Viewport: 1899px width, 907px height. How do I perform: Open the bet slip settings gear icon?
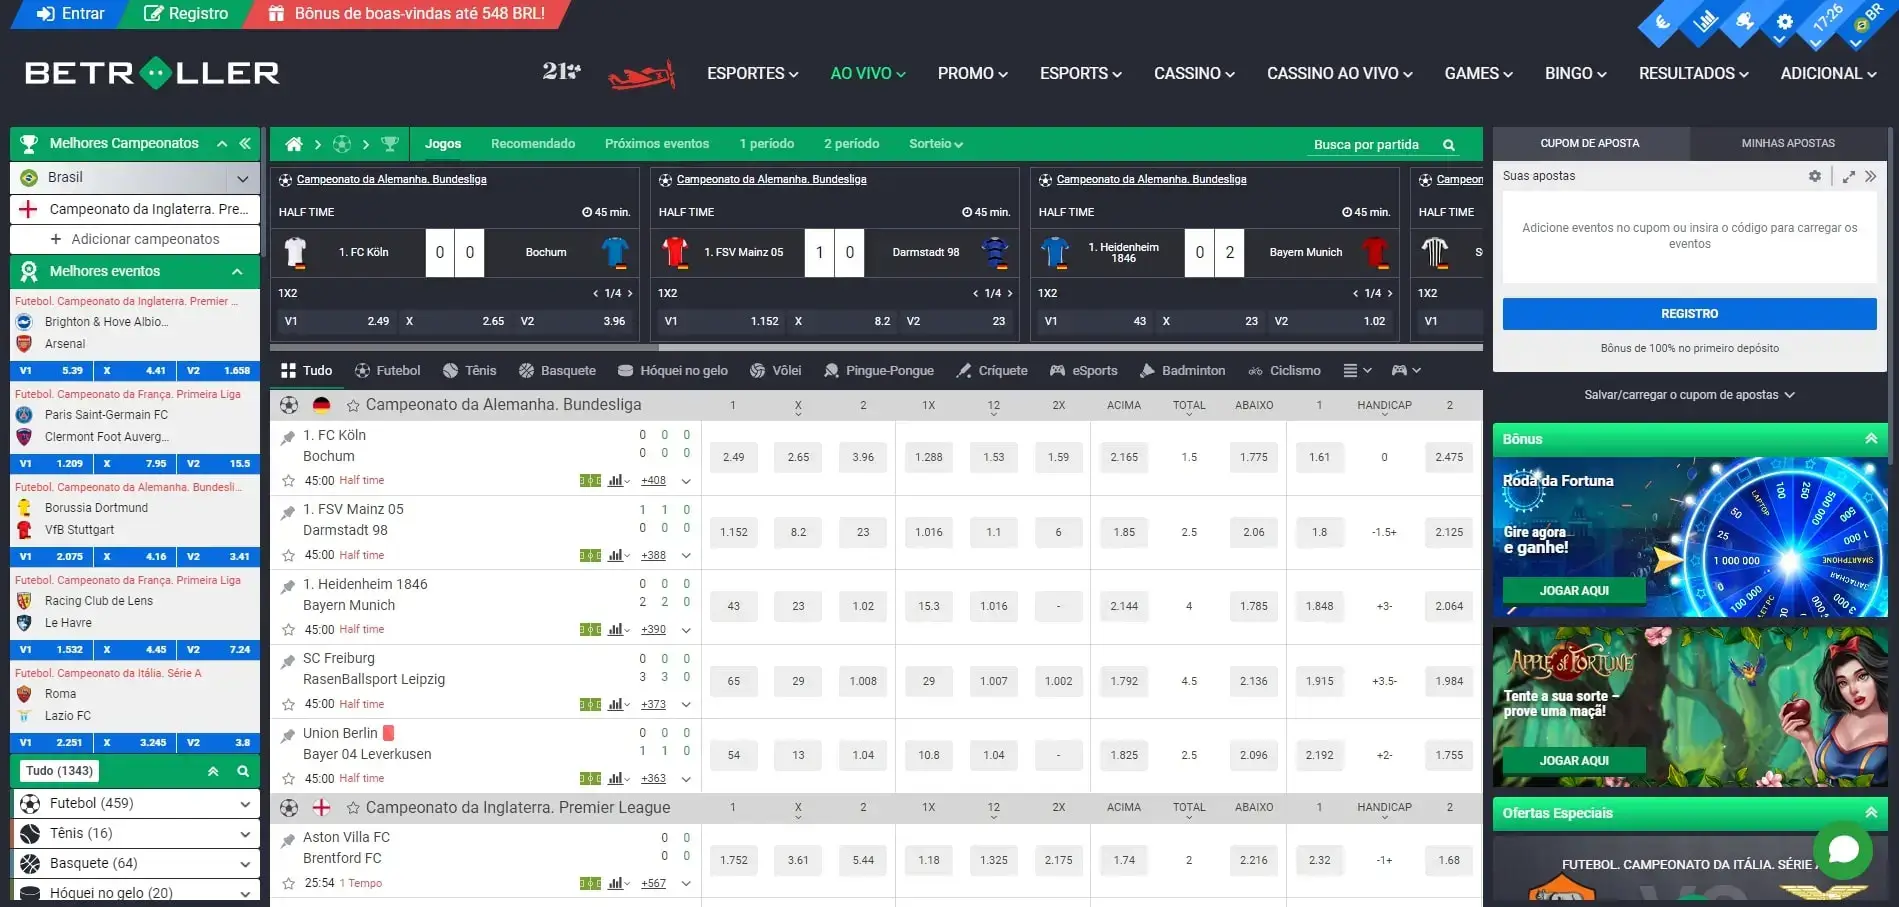[x=1814, y=176]
